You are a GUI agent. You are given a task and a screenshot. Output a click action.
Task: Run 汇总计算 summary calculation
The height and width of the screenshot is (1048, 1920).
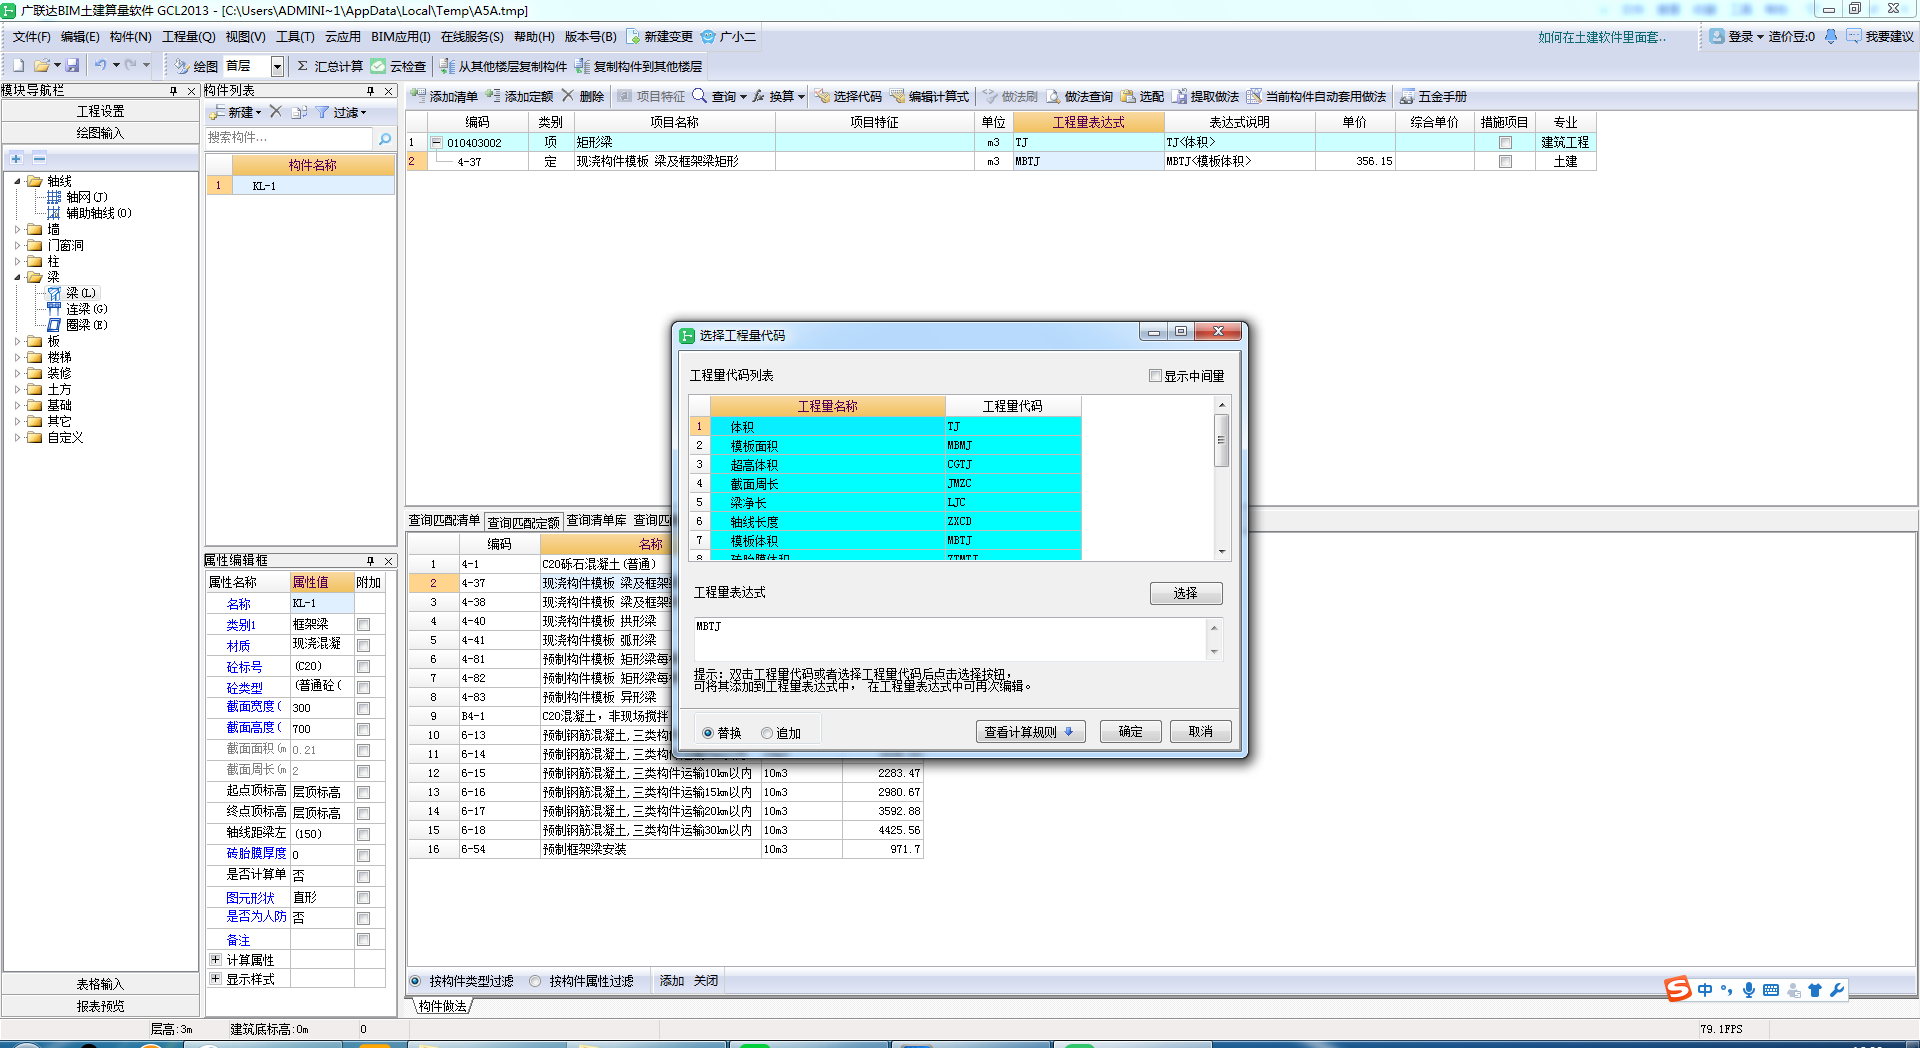tap(330, 66)
